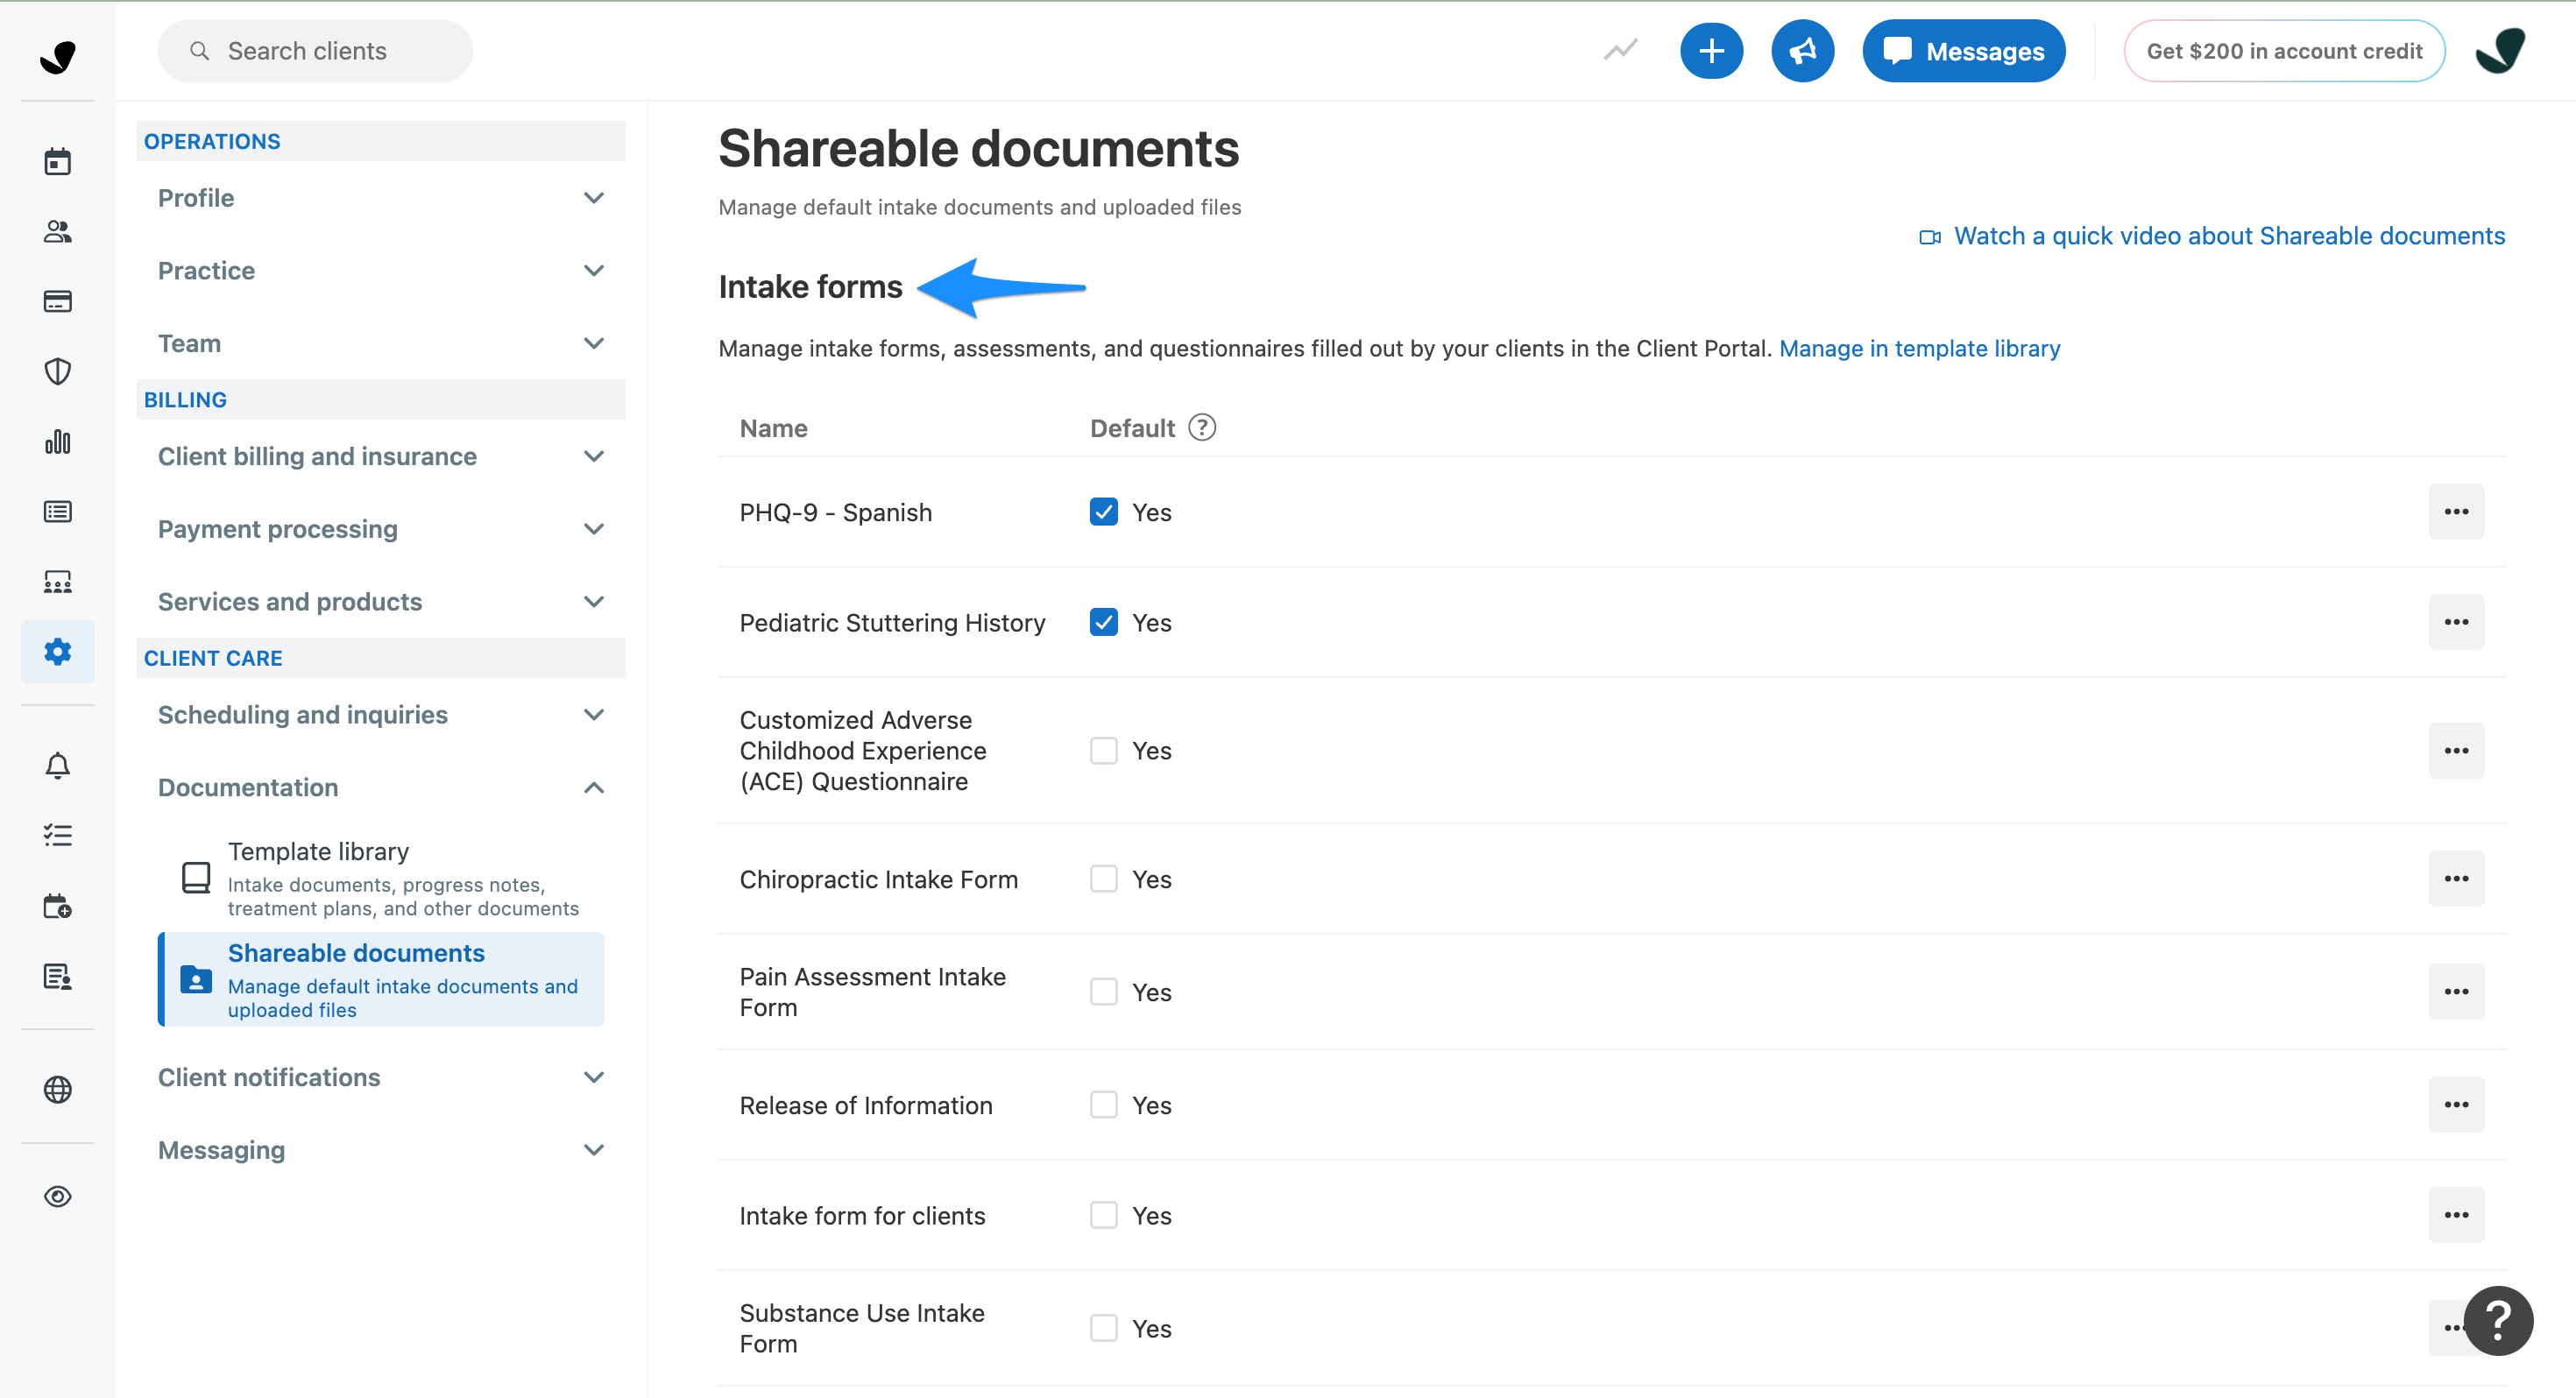Expand the Messaging section

381,1151
